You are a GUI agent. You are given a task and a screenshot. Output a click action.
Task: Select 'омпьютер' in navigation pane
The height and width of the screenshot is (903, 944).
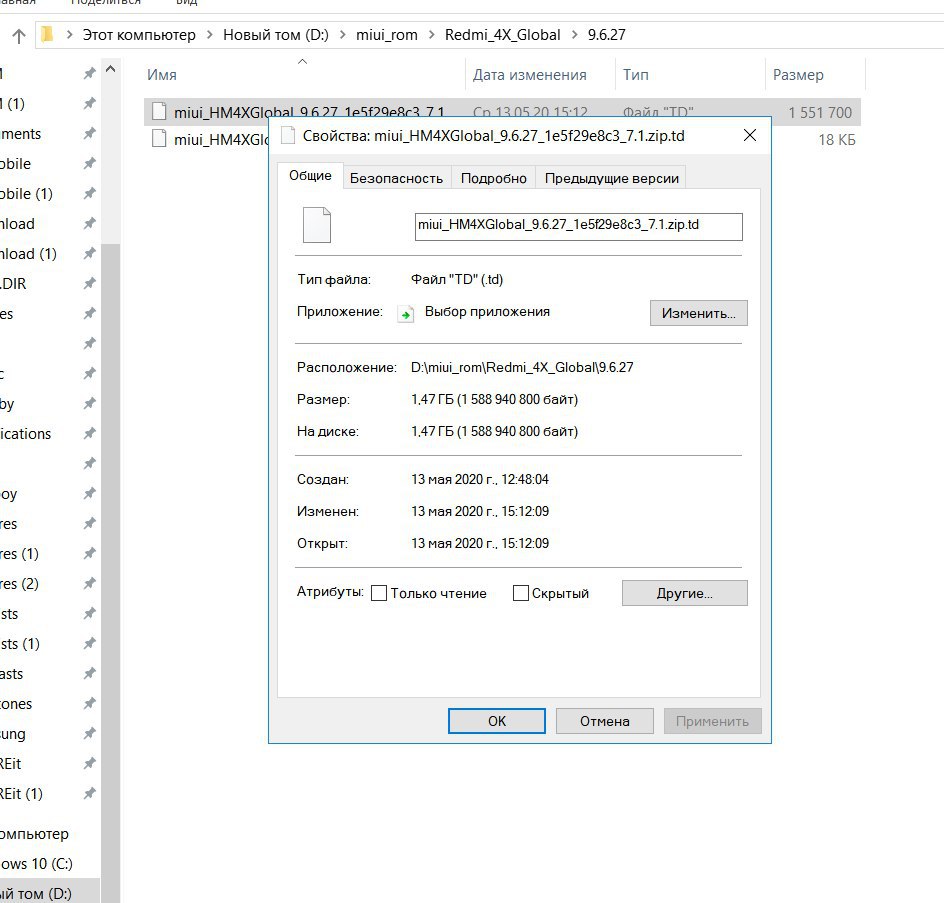coord(34,834)
